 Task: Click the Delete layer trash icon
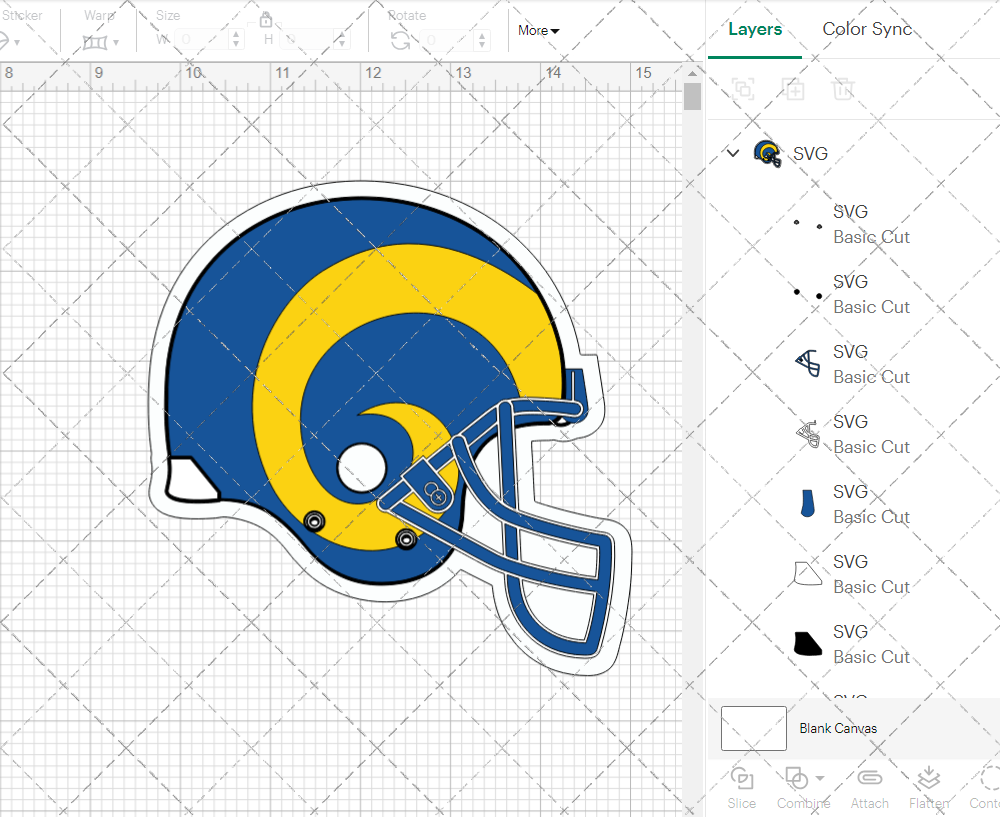click(x=842, y=89)
